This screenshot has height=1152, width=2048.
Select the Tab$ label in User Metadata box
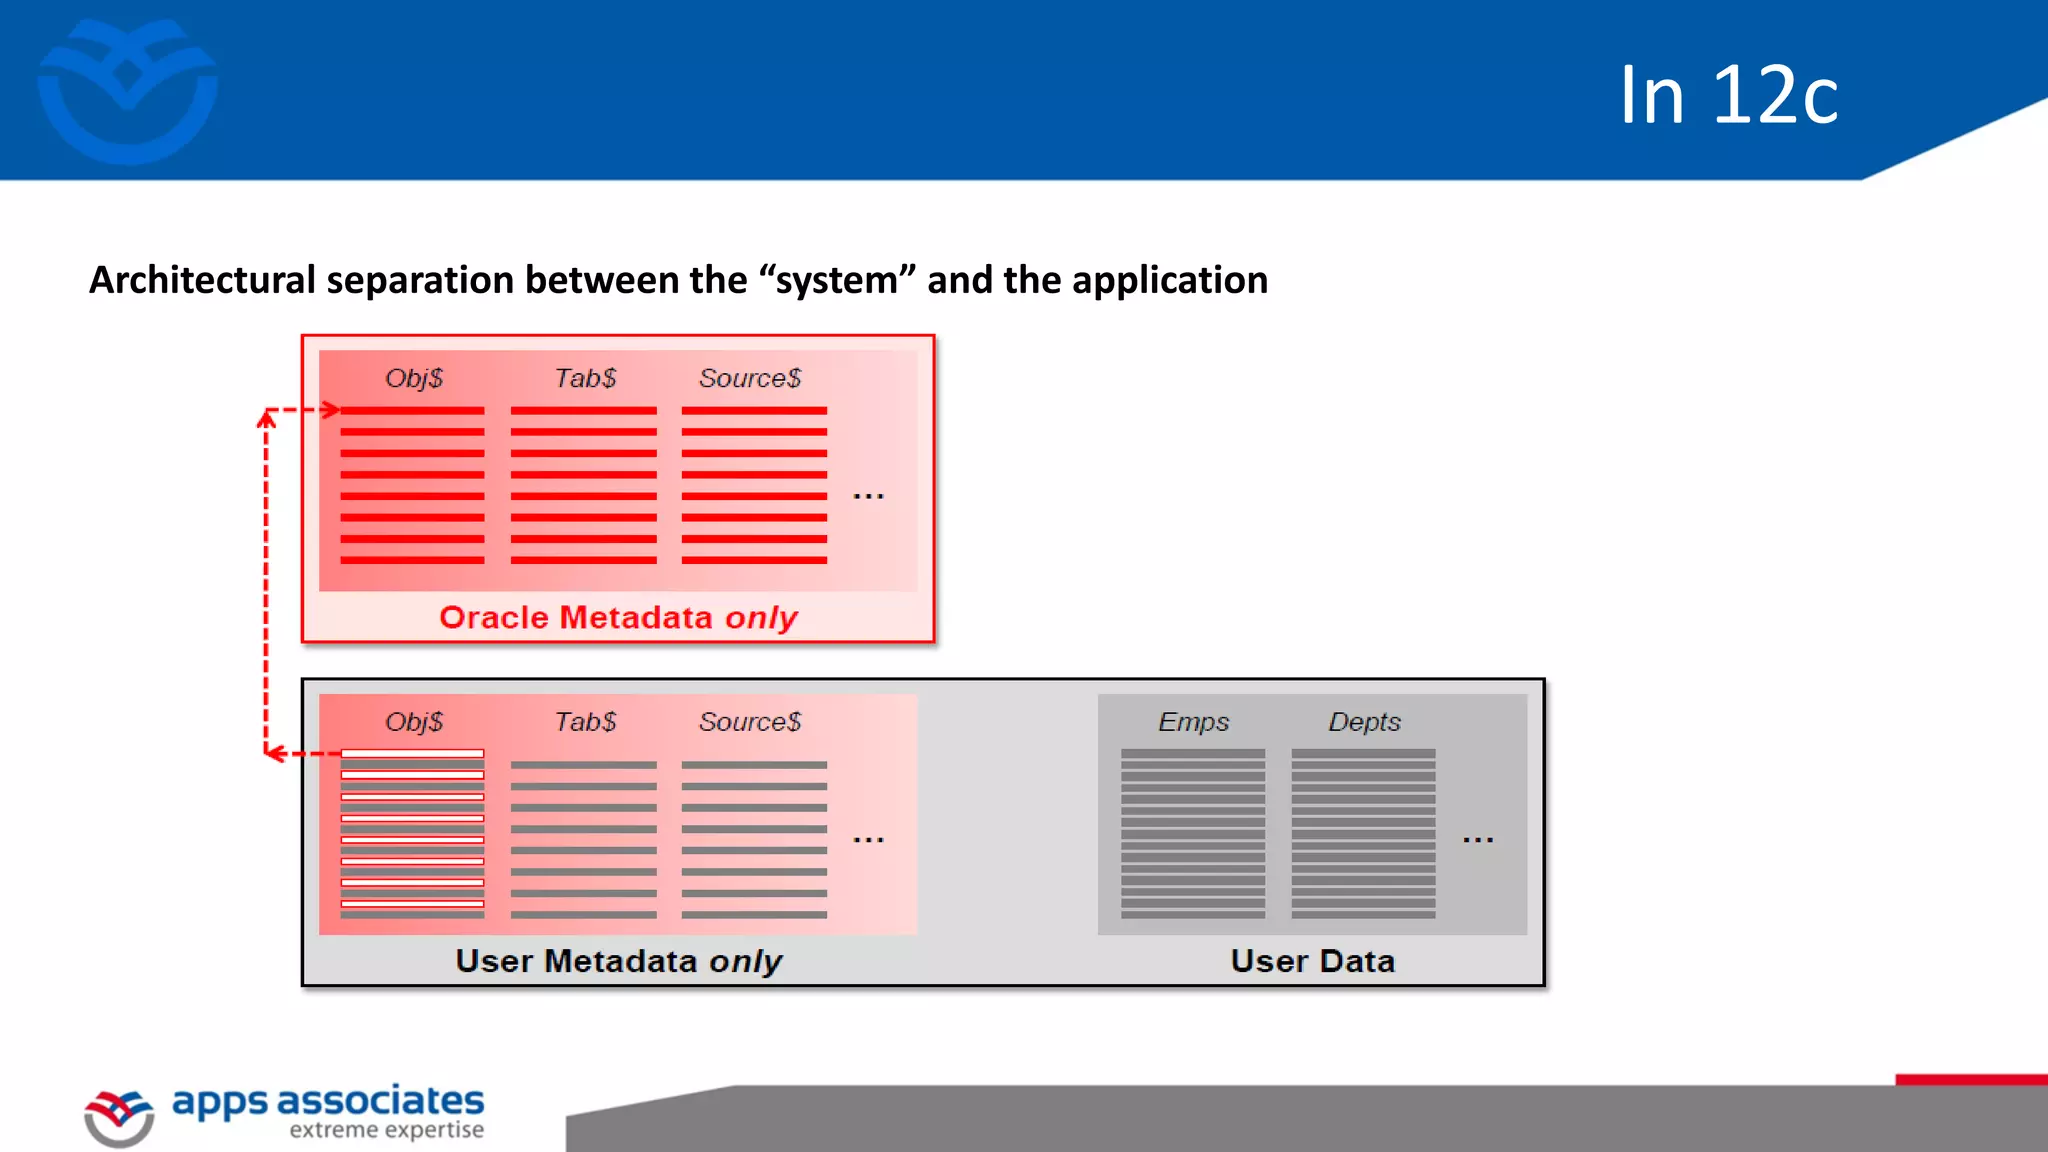point(585,722)
